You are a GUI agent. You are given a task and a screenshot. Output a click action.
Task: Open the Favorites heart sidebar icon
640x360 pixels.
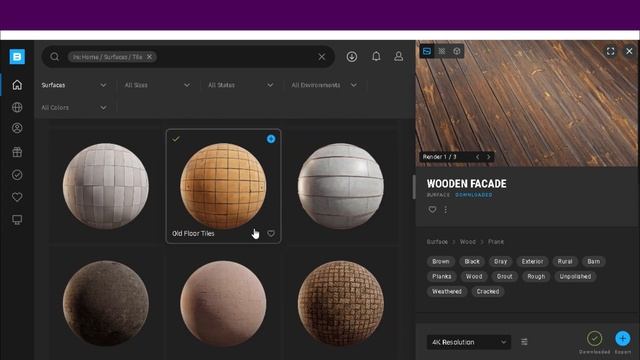[17, 197]
